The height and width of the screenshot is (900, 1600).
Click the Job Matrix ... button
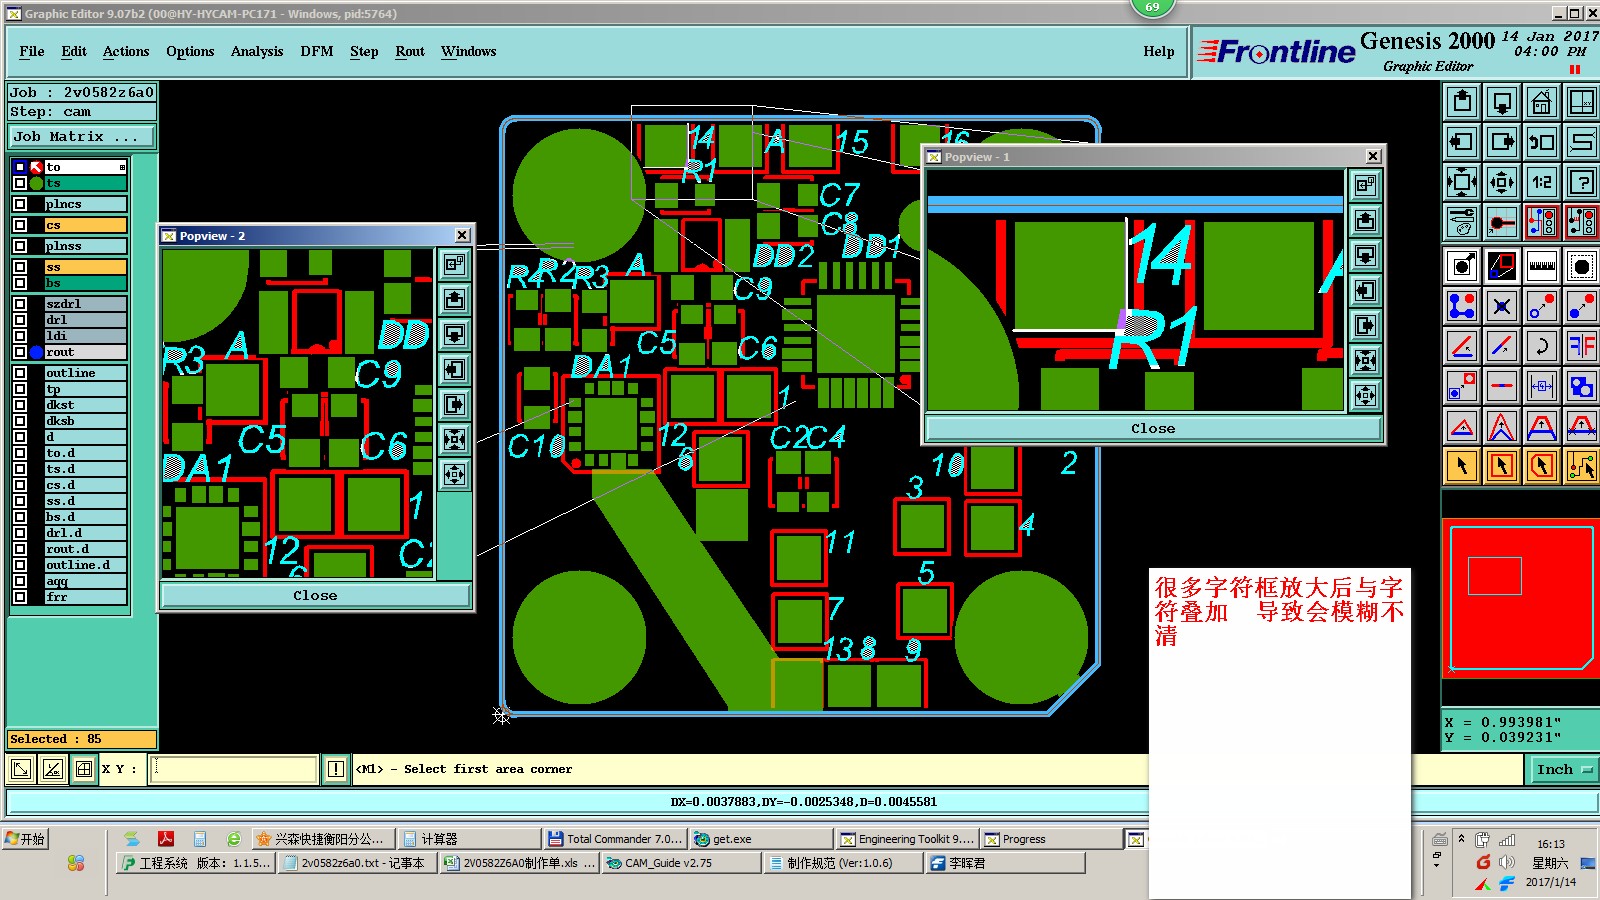point(83,136)
